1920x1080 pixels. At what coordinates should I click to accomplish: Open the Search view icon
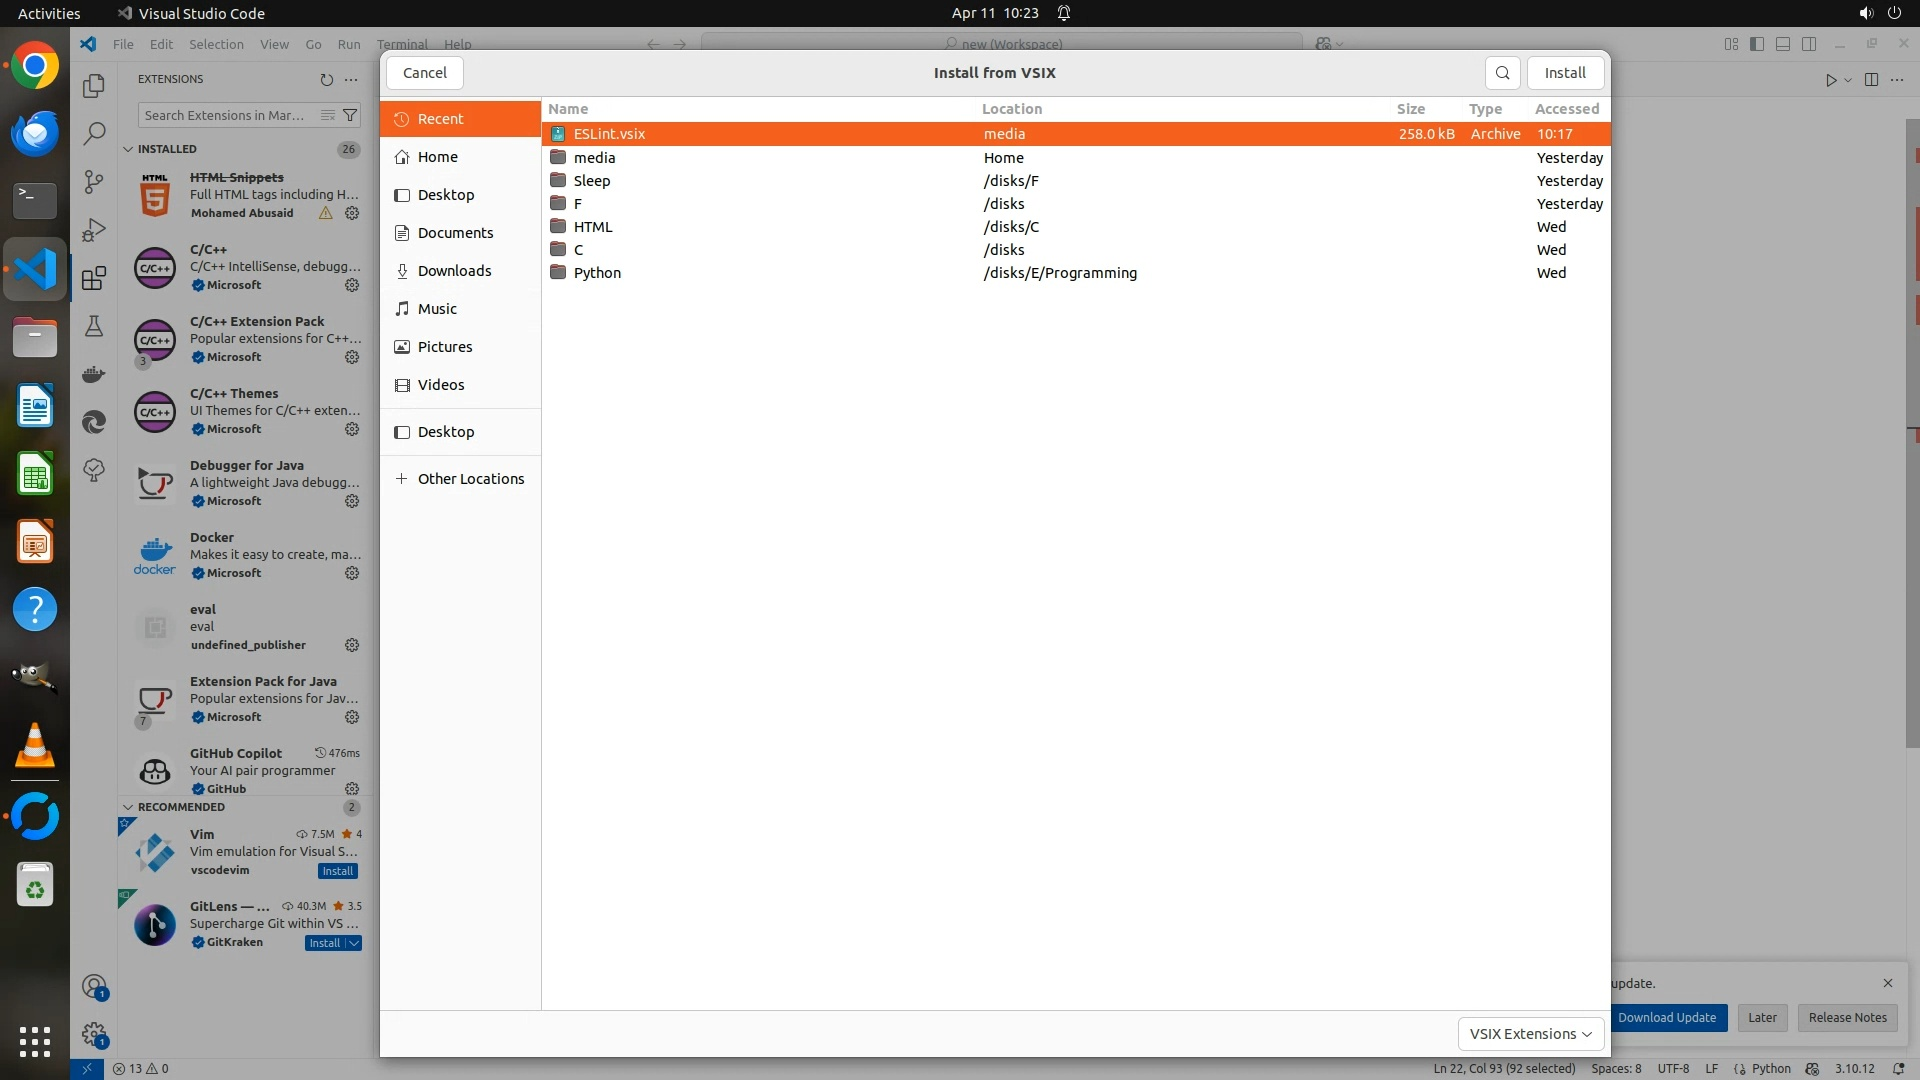pos(94,133)
